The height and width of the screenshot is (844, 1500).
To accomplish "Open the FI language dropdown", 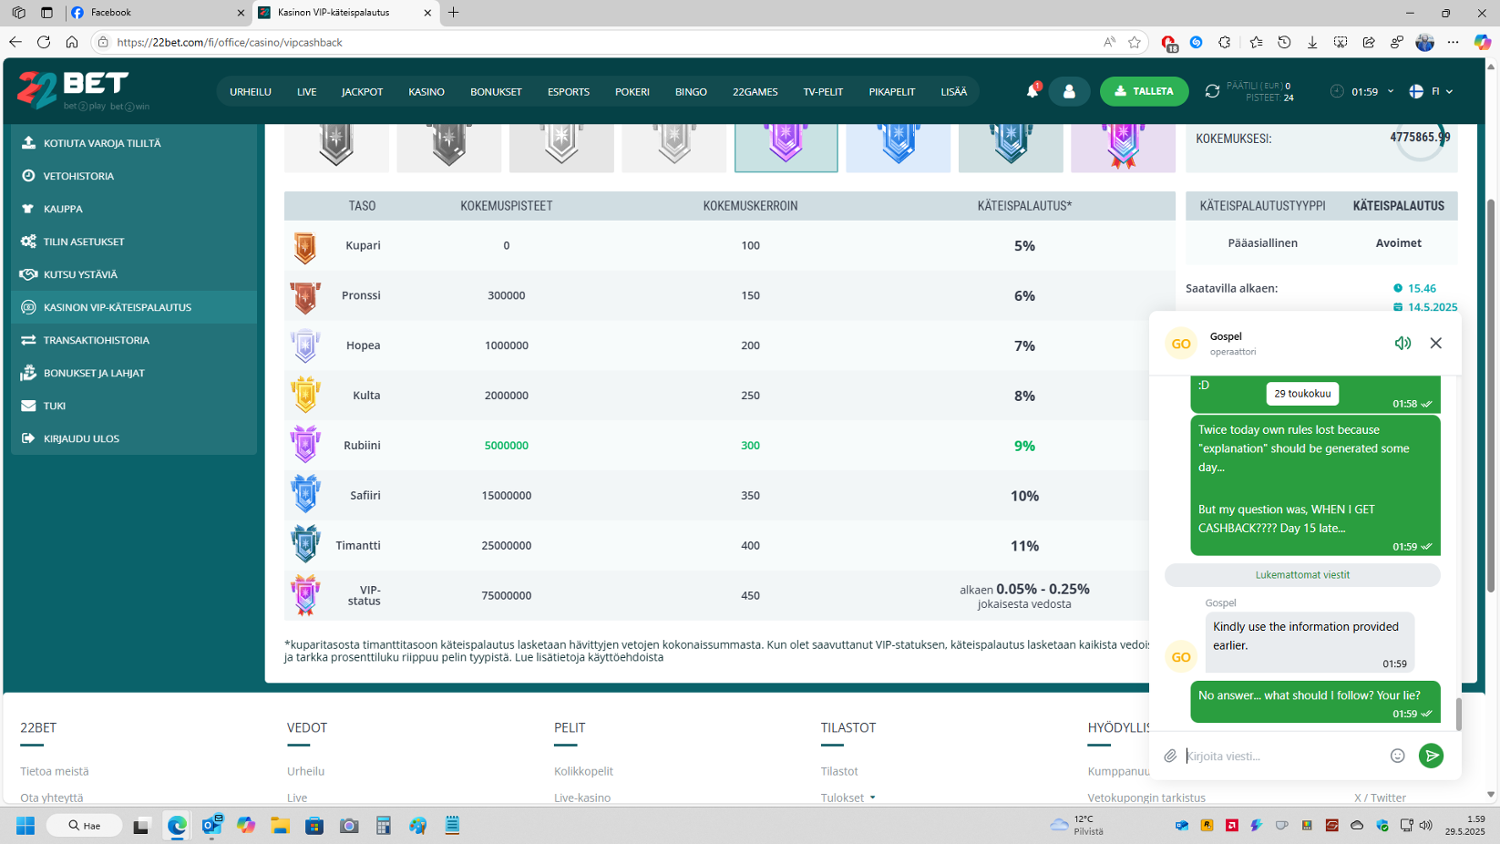I will coord(1431,91).
